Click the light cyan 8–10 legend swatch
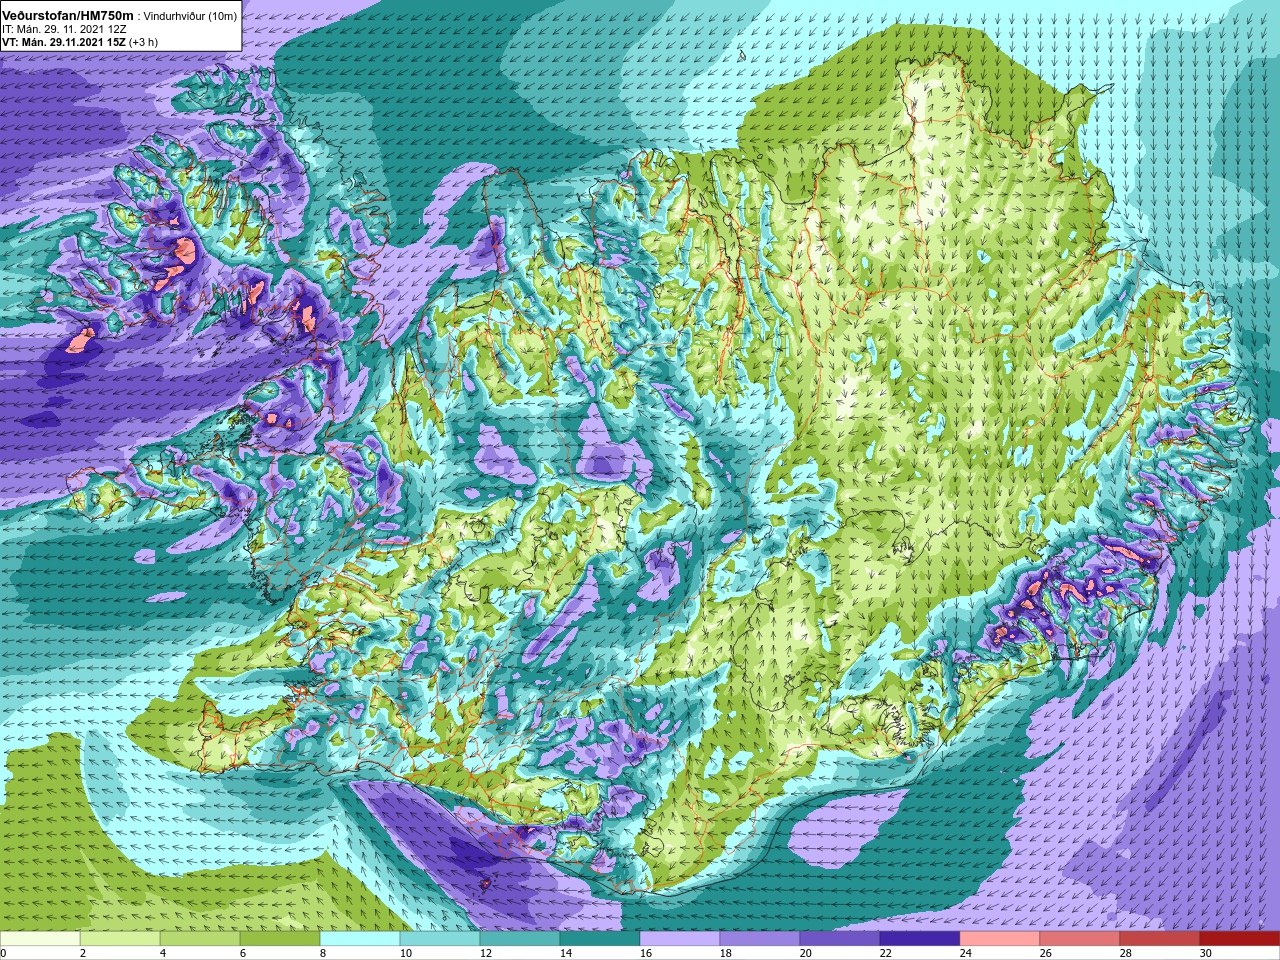The image size is (1280, 960). [360, 939]
